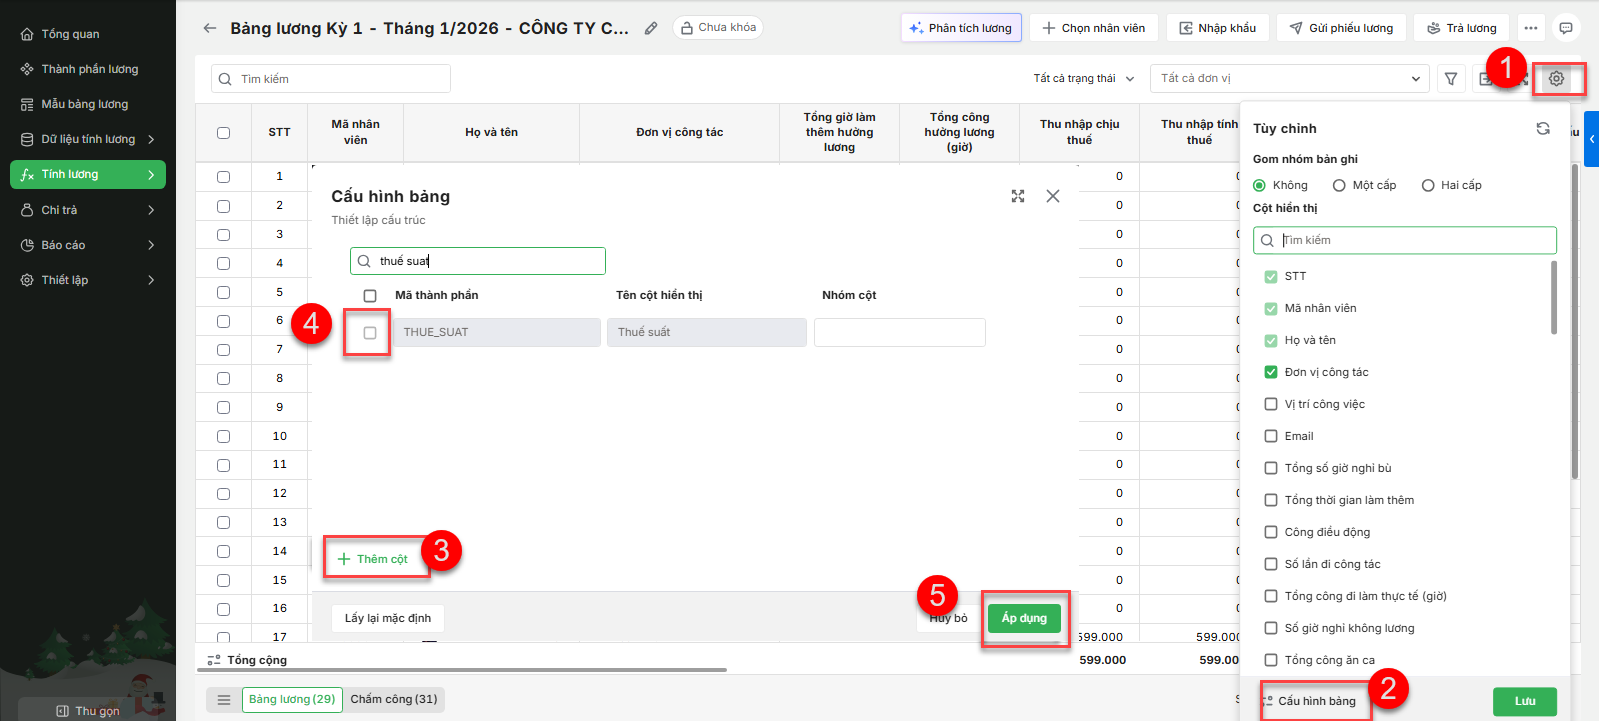The width and height of the screenshot is (1599, 721).
Task: Click the main table Tìm kiếm search box
Action: click(x=331, y=79)
